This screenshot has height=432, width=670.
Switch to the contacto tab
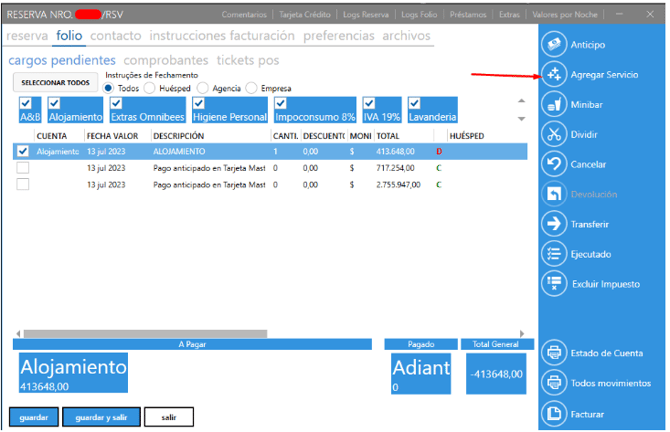116,36
